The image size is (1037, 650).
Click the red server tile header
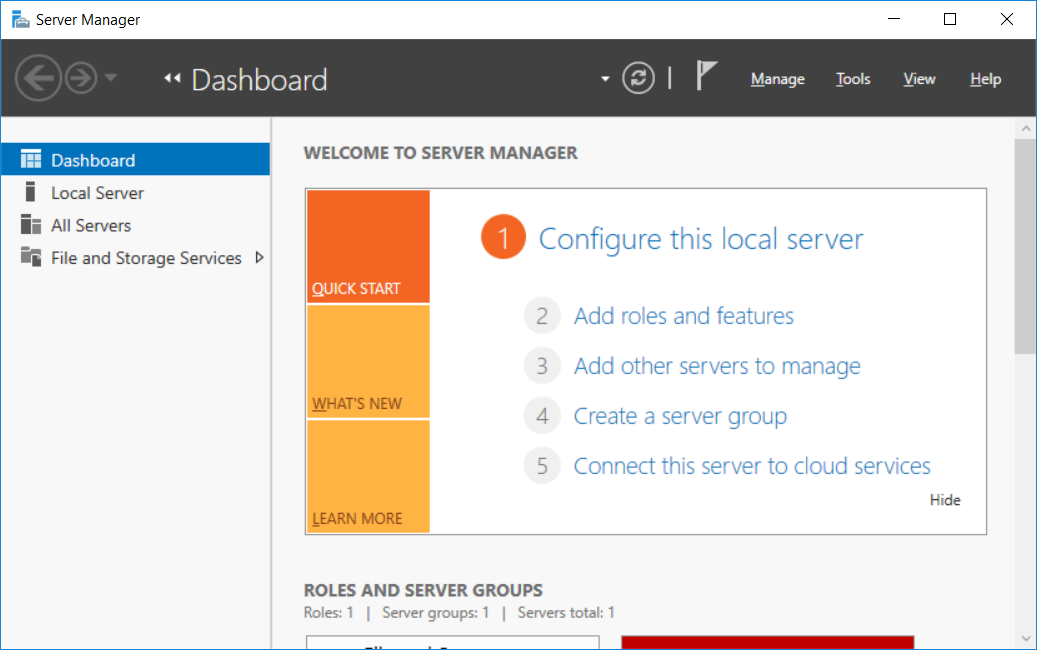coord(768,643)
